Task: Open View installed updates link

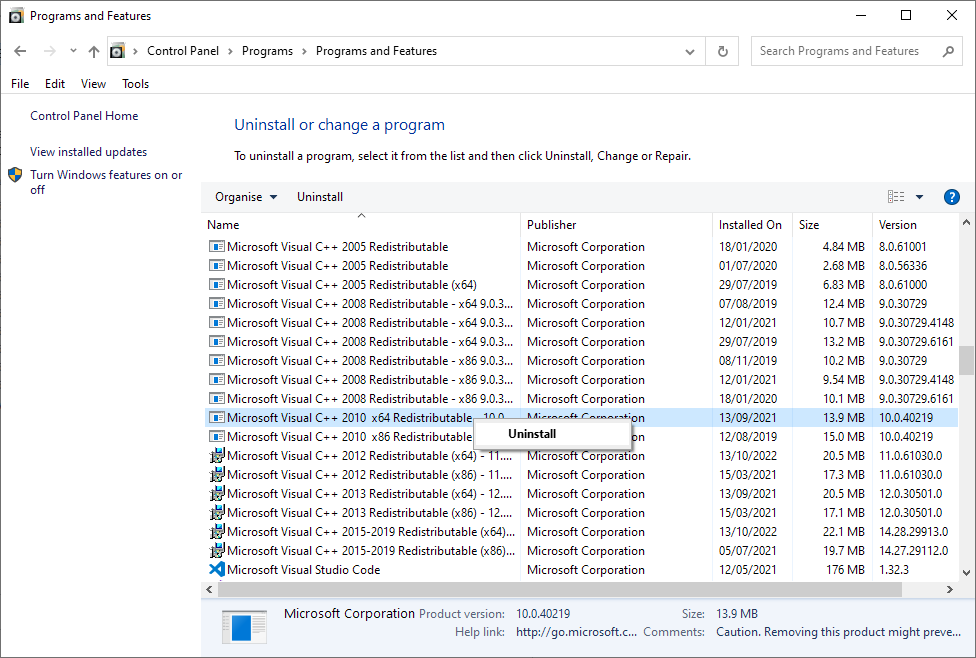Action: [88, 152]
